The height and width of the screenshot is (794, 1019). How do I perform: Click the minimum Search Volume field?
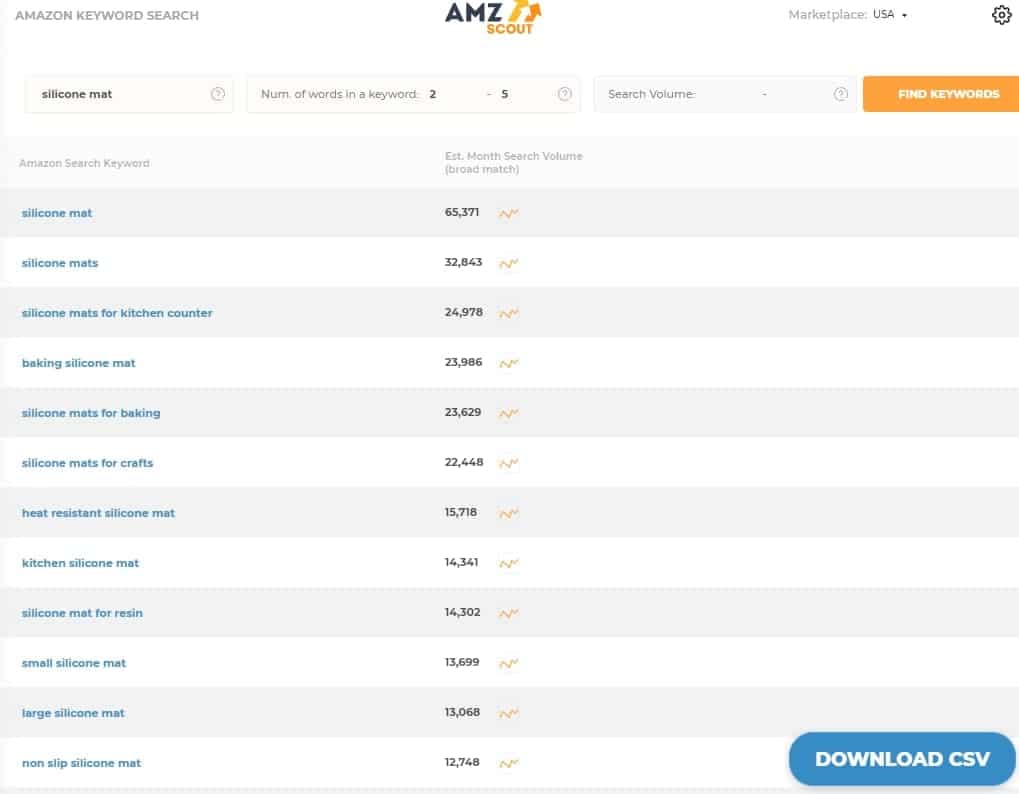(728, 94)
